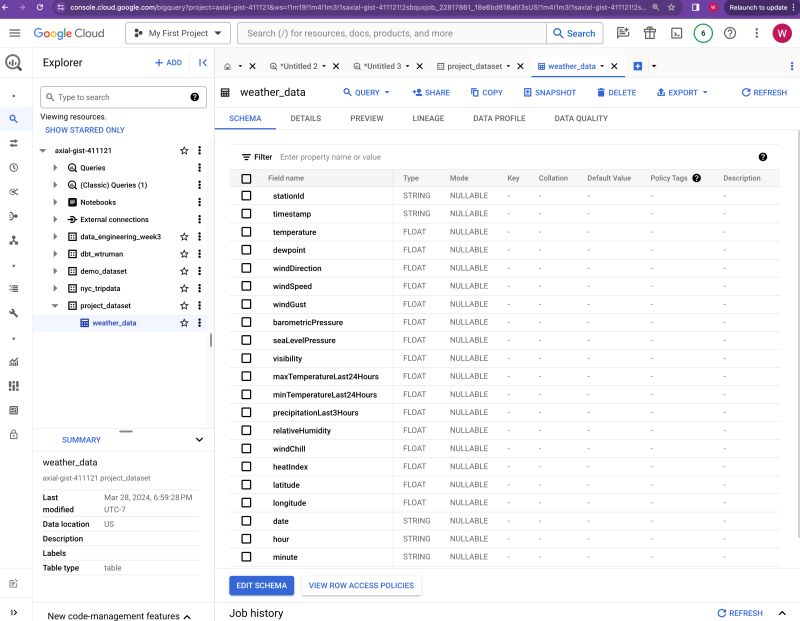This screenshot has height=621, width=800.
Task: Collapse the axial-gist-411121 project node
Action: [x=43, y=151]
